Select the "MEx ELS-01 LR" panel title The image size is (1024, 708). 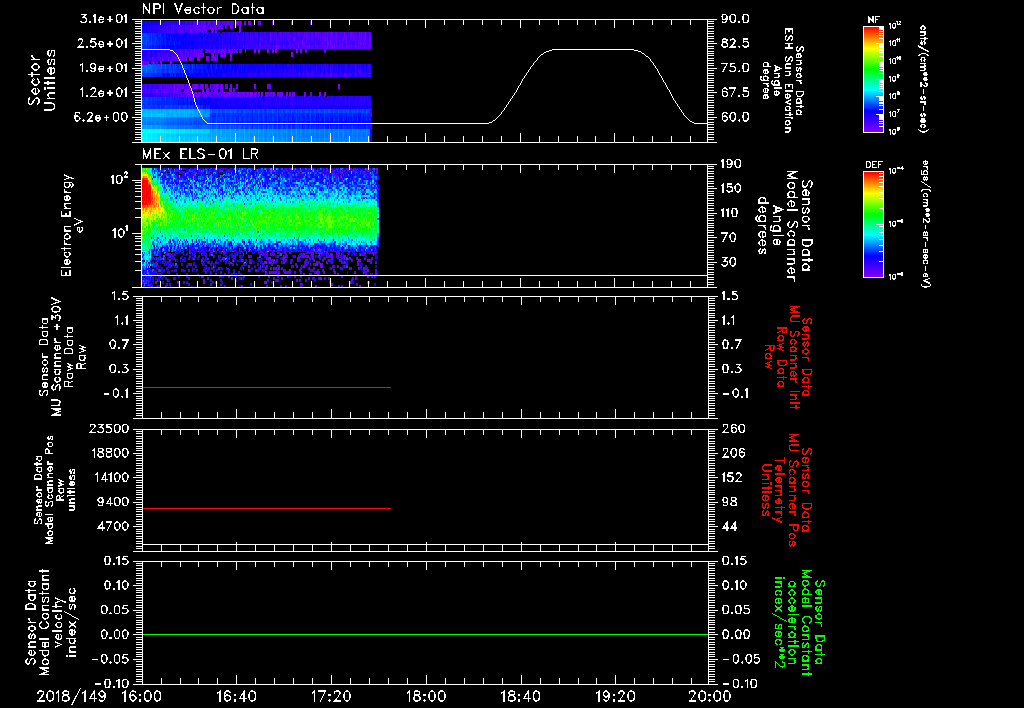(x=200, y=155)
